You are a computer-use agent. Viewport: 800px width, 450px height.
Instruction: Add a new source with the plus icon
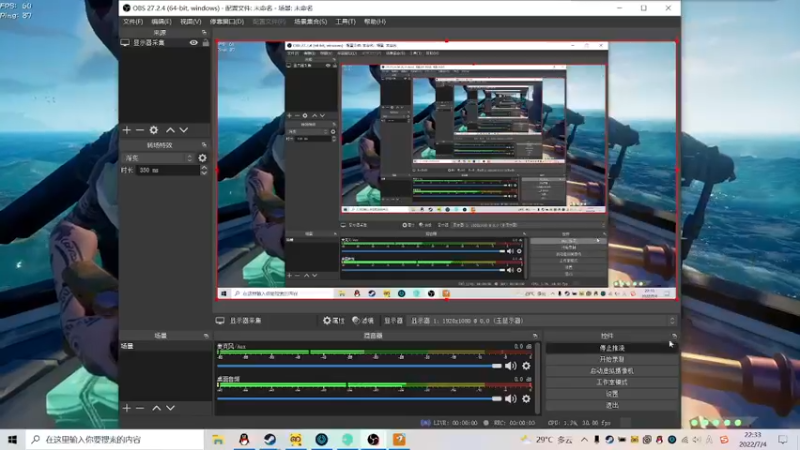(127, 130)
